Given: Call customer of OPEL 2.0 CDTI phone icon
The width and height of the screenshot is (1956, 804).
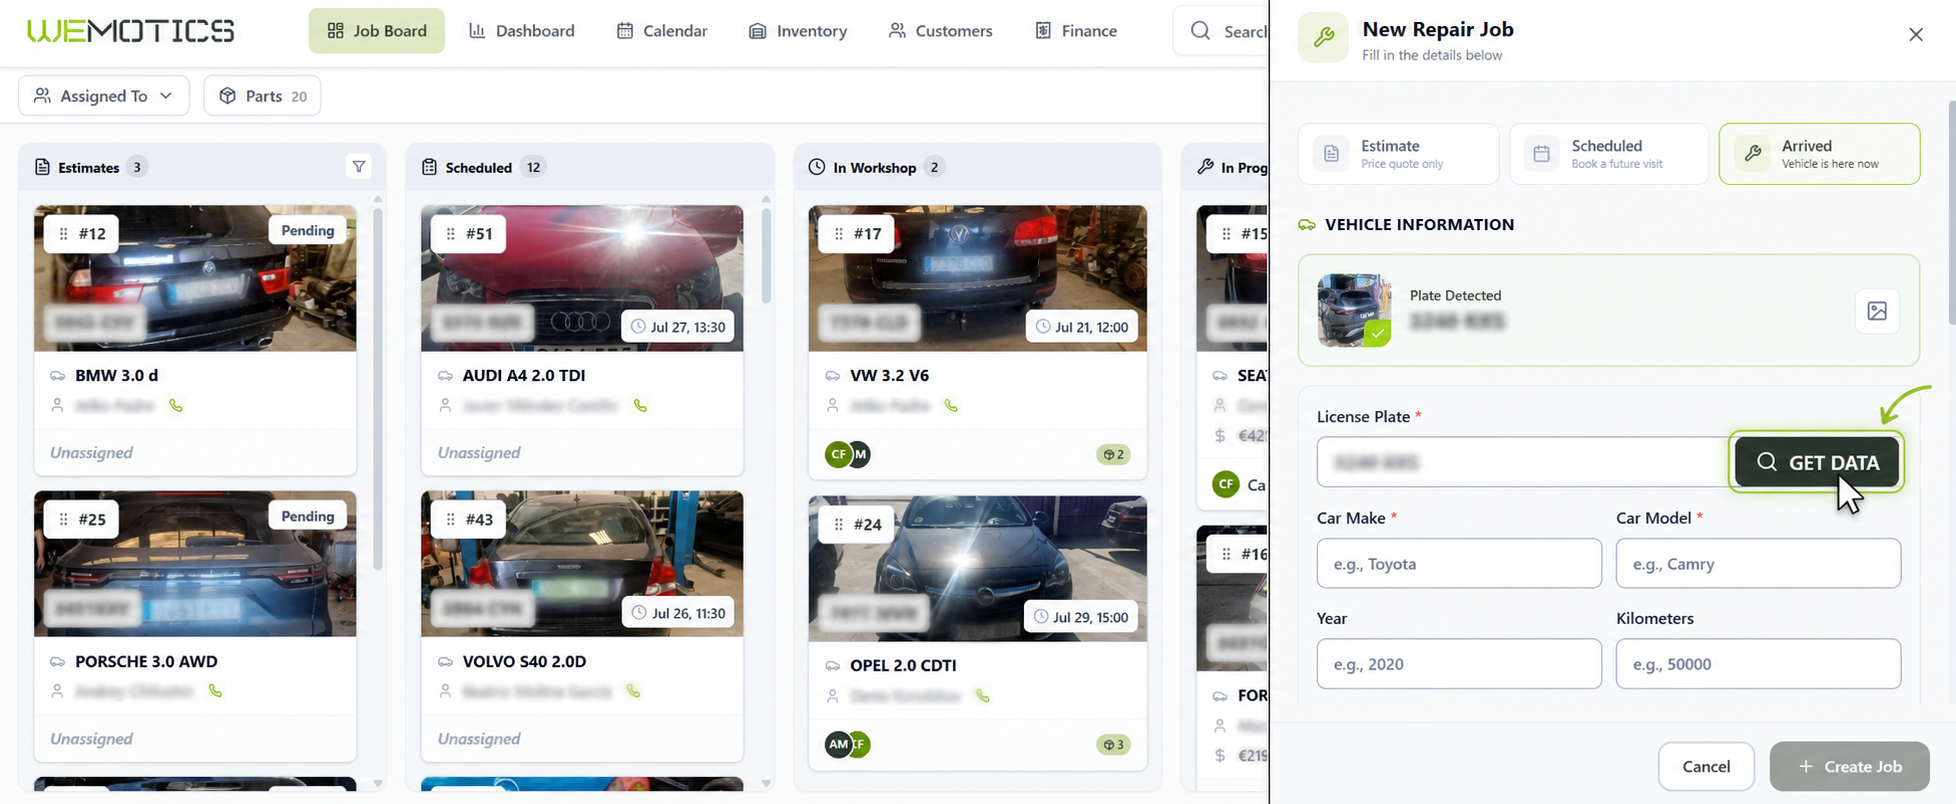Looking at the screenshot, I should (983, 696).
